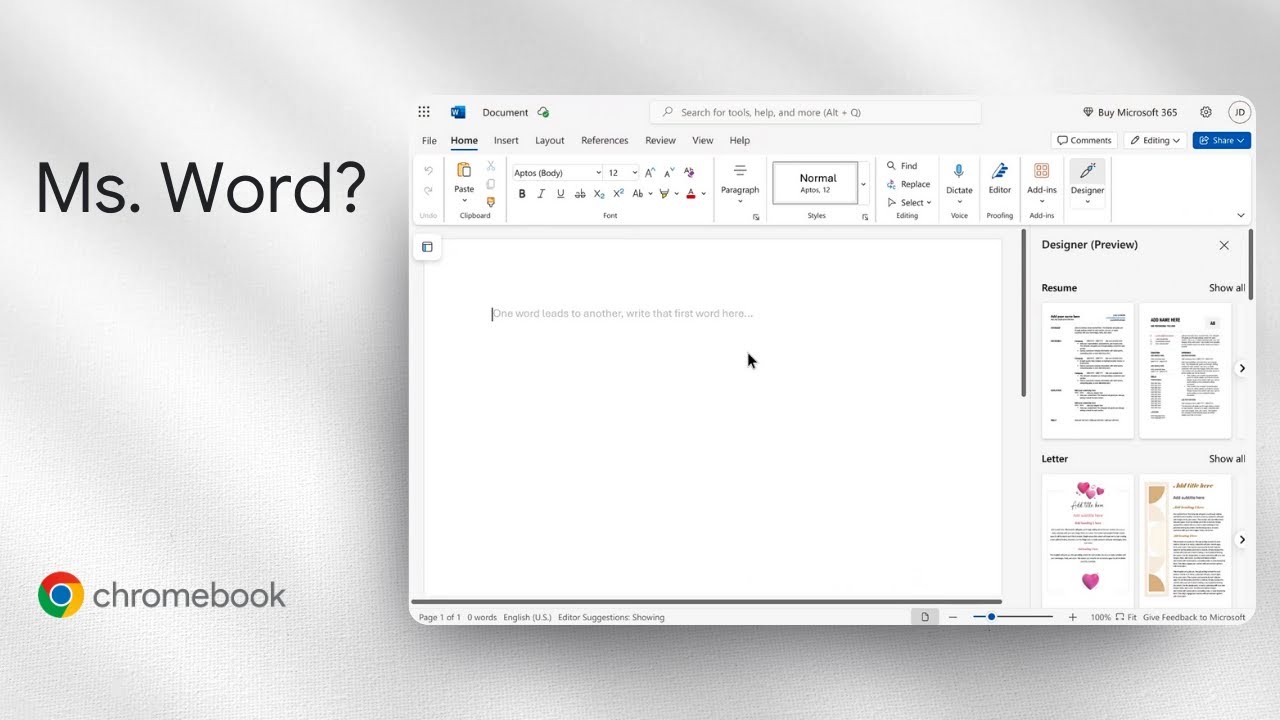This screenshot has height=720, width=1280.
Task: Click the Redo arrow icon
Action: coord(428,190)
